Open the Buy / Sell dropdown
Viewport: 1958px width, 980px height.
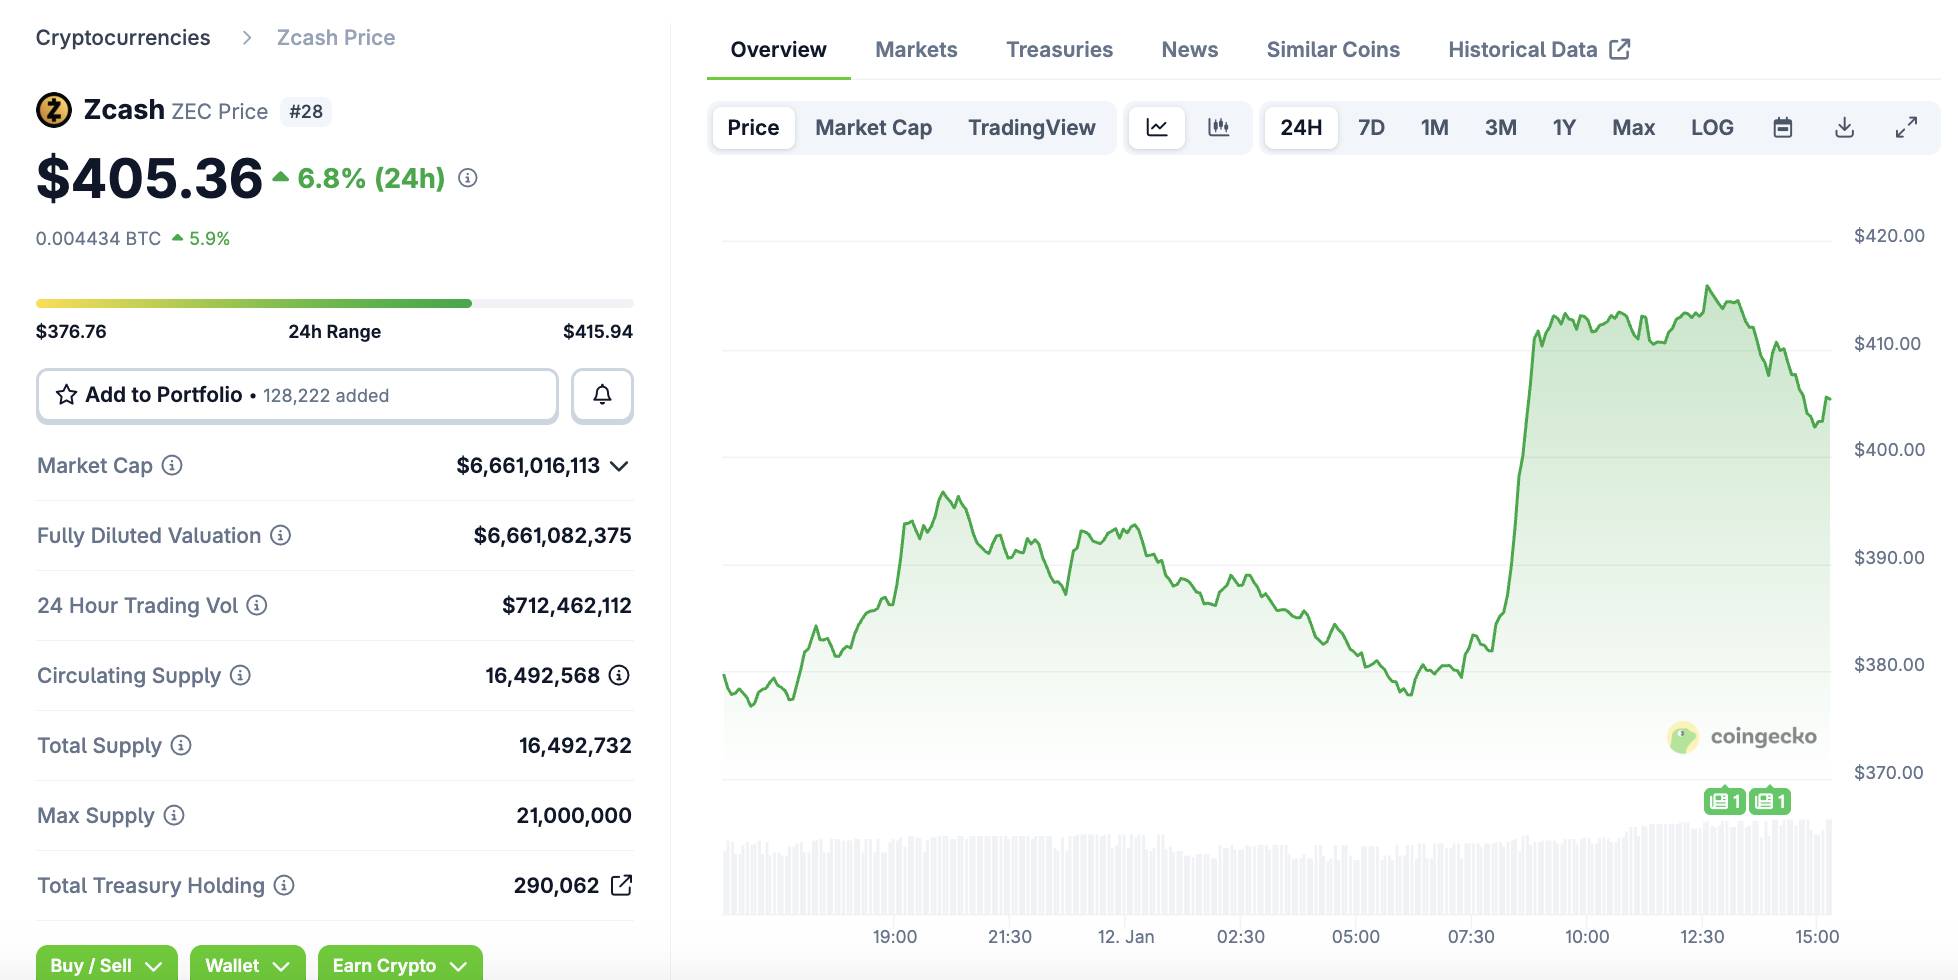tap(106, 964)
